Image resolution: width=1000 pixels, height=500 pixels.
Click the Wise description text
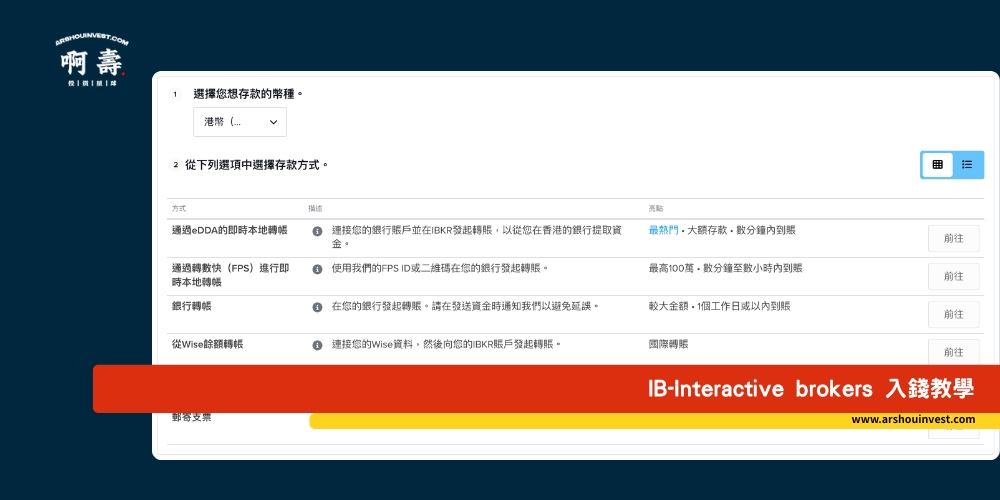click(446, 344)
